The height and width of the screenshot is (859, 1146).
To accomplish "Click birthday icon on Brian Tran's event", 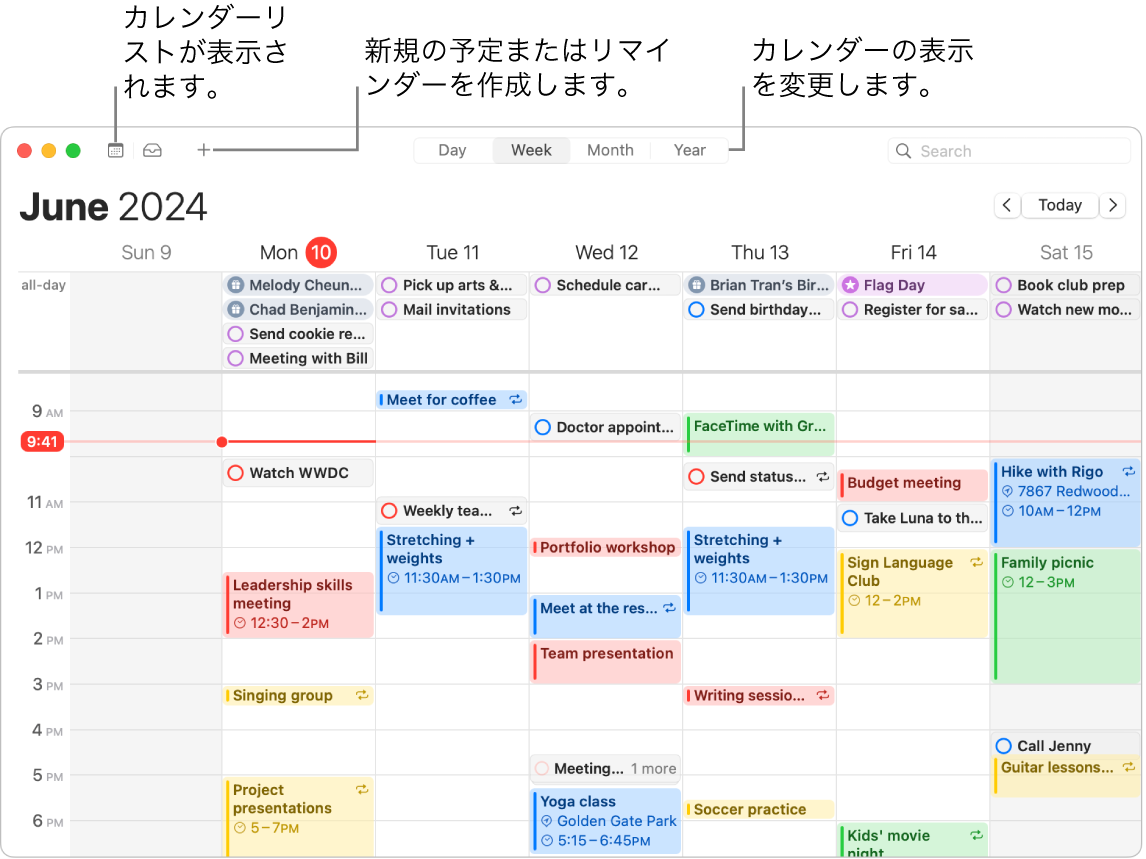I will [x=697, y=285].
